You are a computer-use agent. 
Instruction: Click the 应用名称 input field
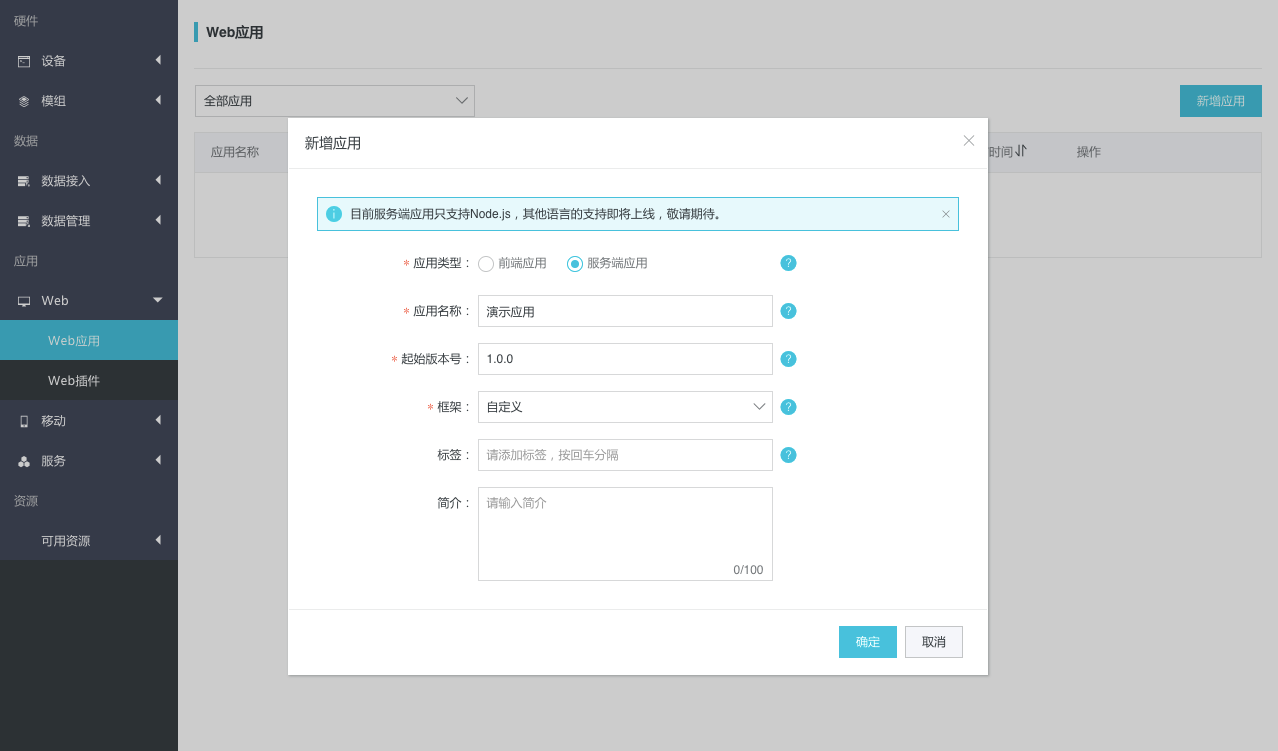click(625, 311)
